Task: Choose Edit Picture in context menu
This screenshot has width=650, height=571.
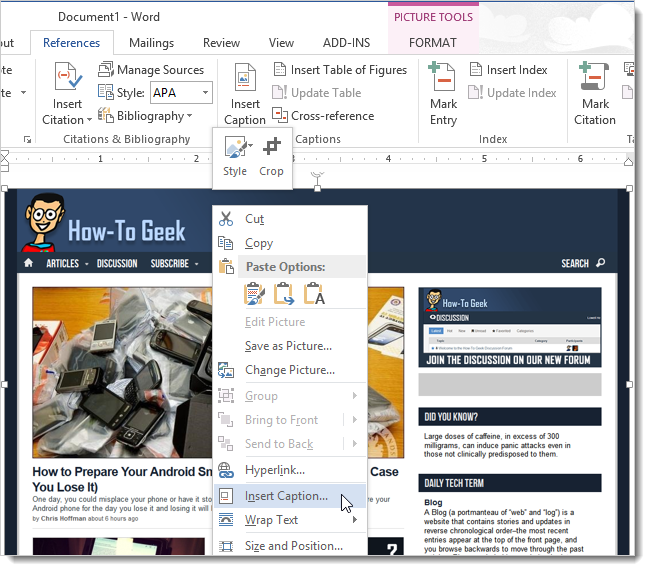Action: (290, 322)
